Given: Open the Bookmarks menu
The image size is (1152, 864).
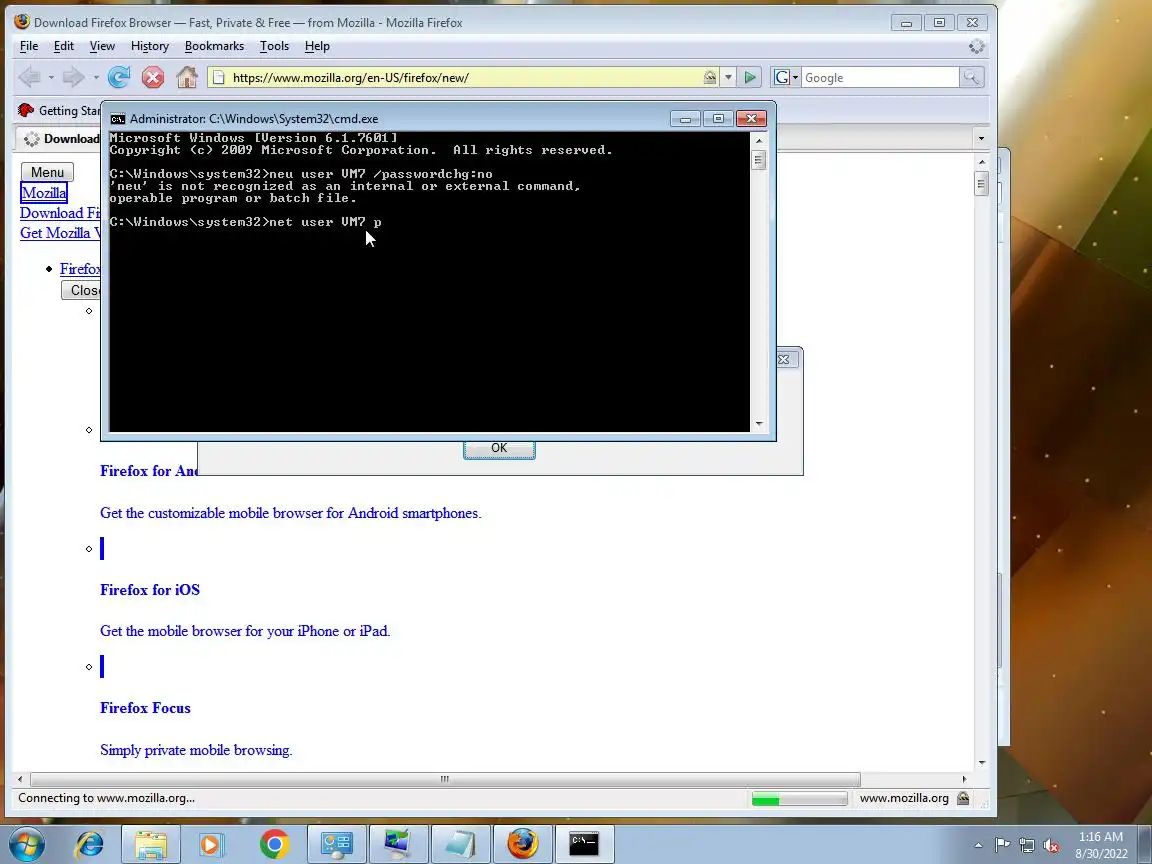Looking at the screenshot, I should pyautogui.click(x=214, y=46).
